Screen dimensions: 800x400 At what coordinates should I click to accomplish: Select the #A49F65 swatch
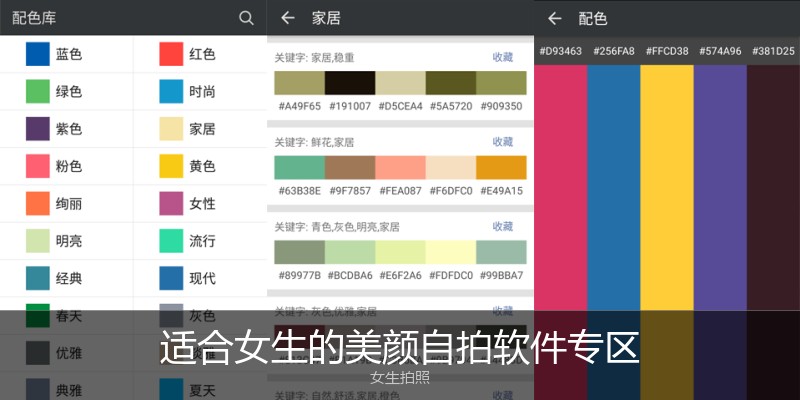[x=299, y=83]
